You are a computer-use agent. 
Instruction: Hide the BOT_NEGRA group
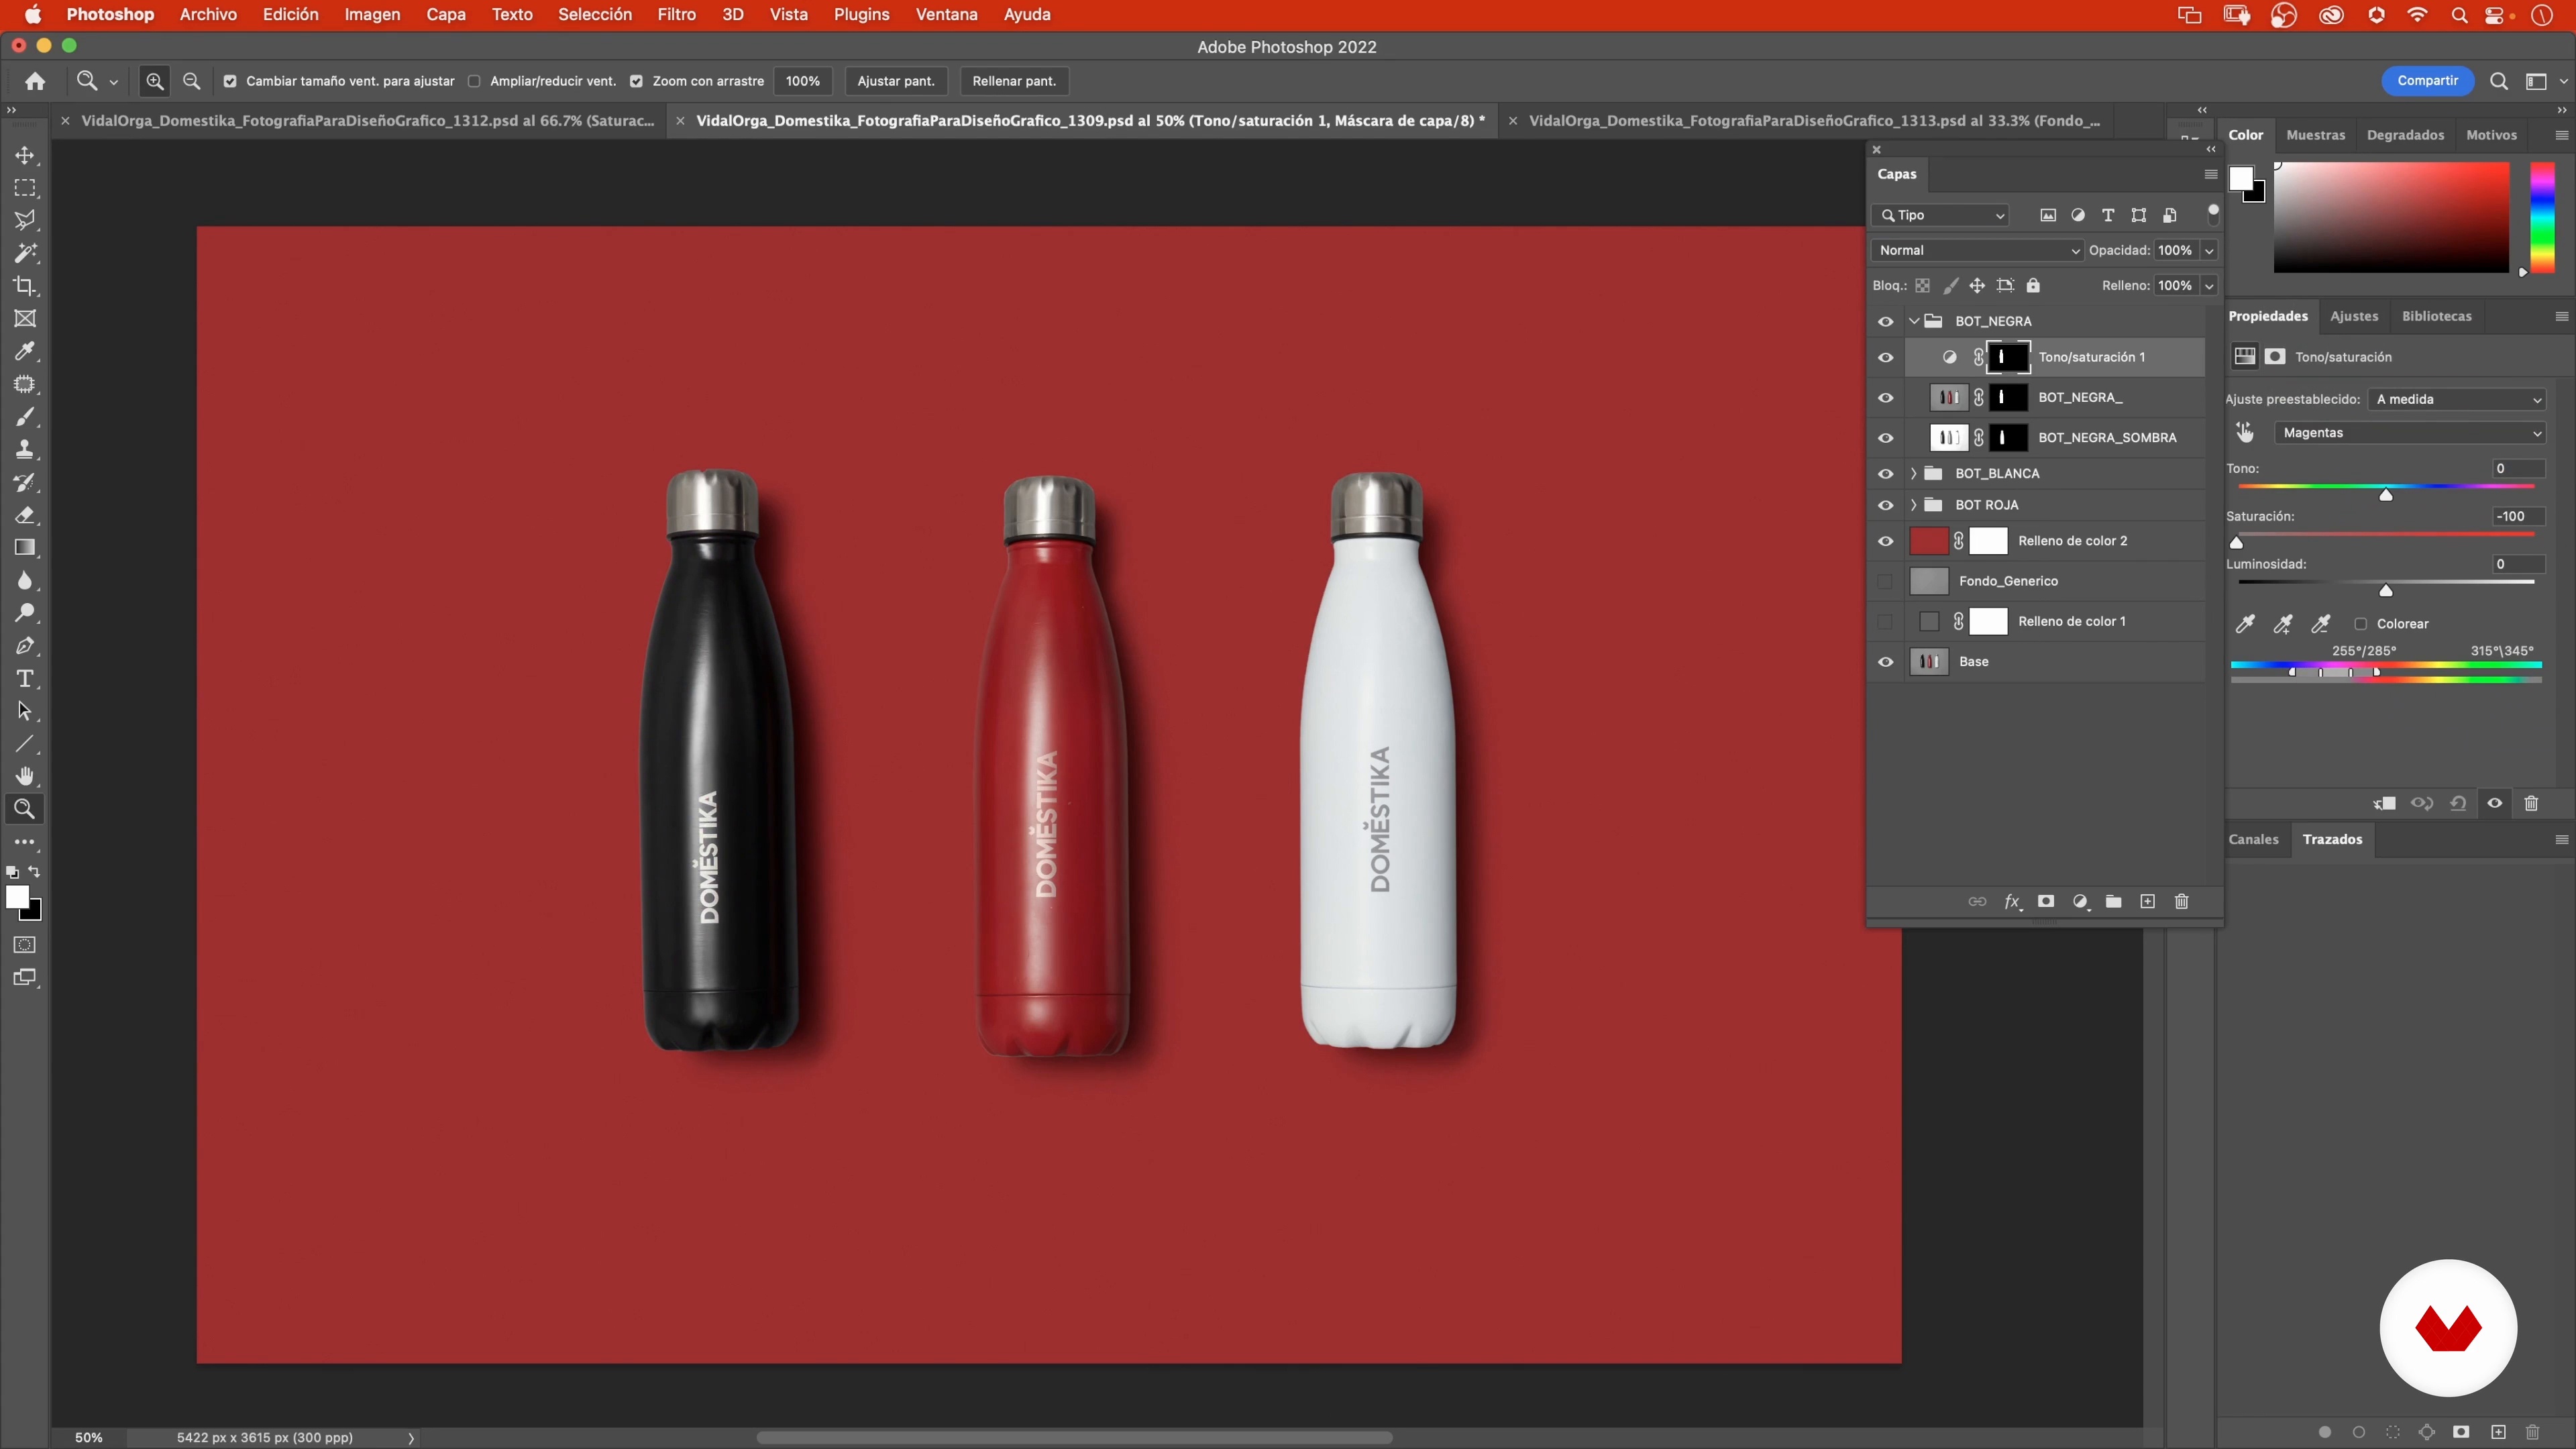pos(1885,321)
